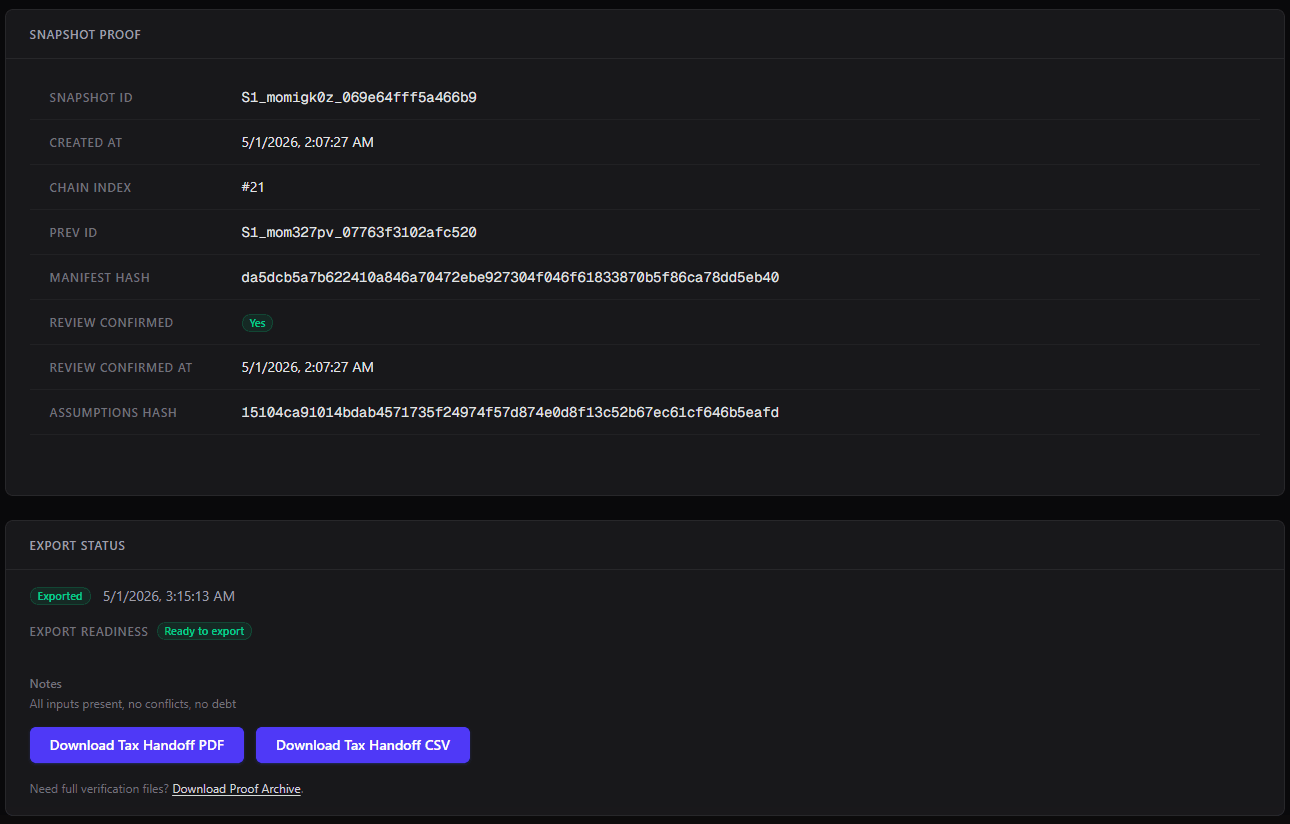Click the Yes badge for Review Confirmed
Image resolution: width=1290 pixels, height=824 pixels.
(257, 323)
